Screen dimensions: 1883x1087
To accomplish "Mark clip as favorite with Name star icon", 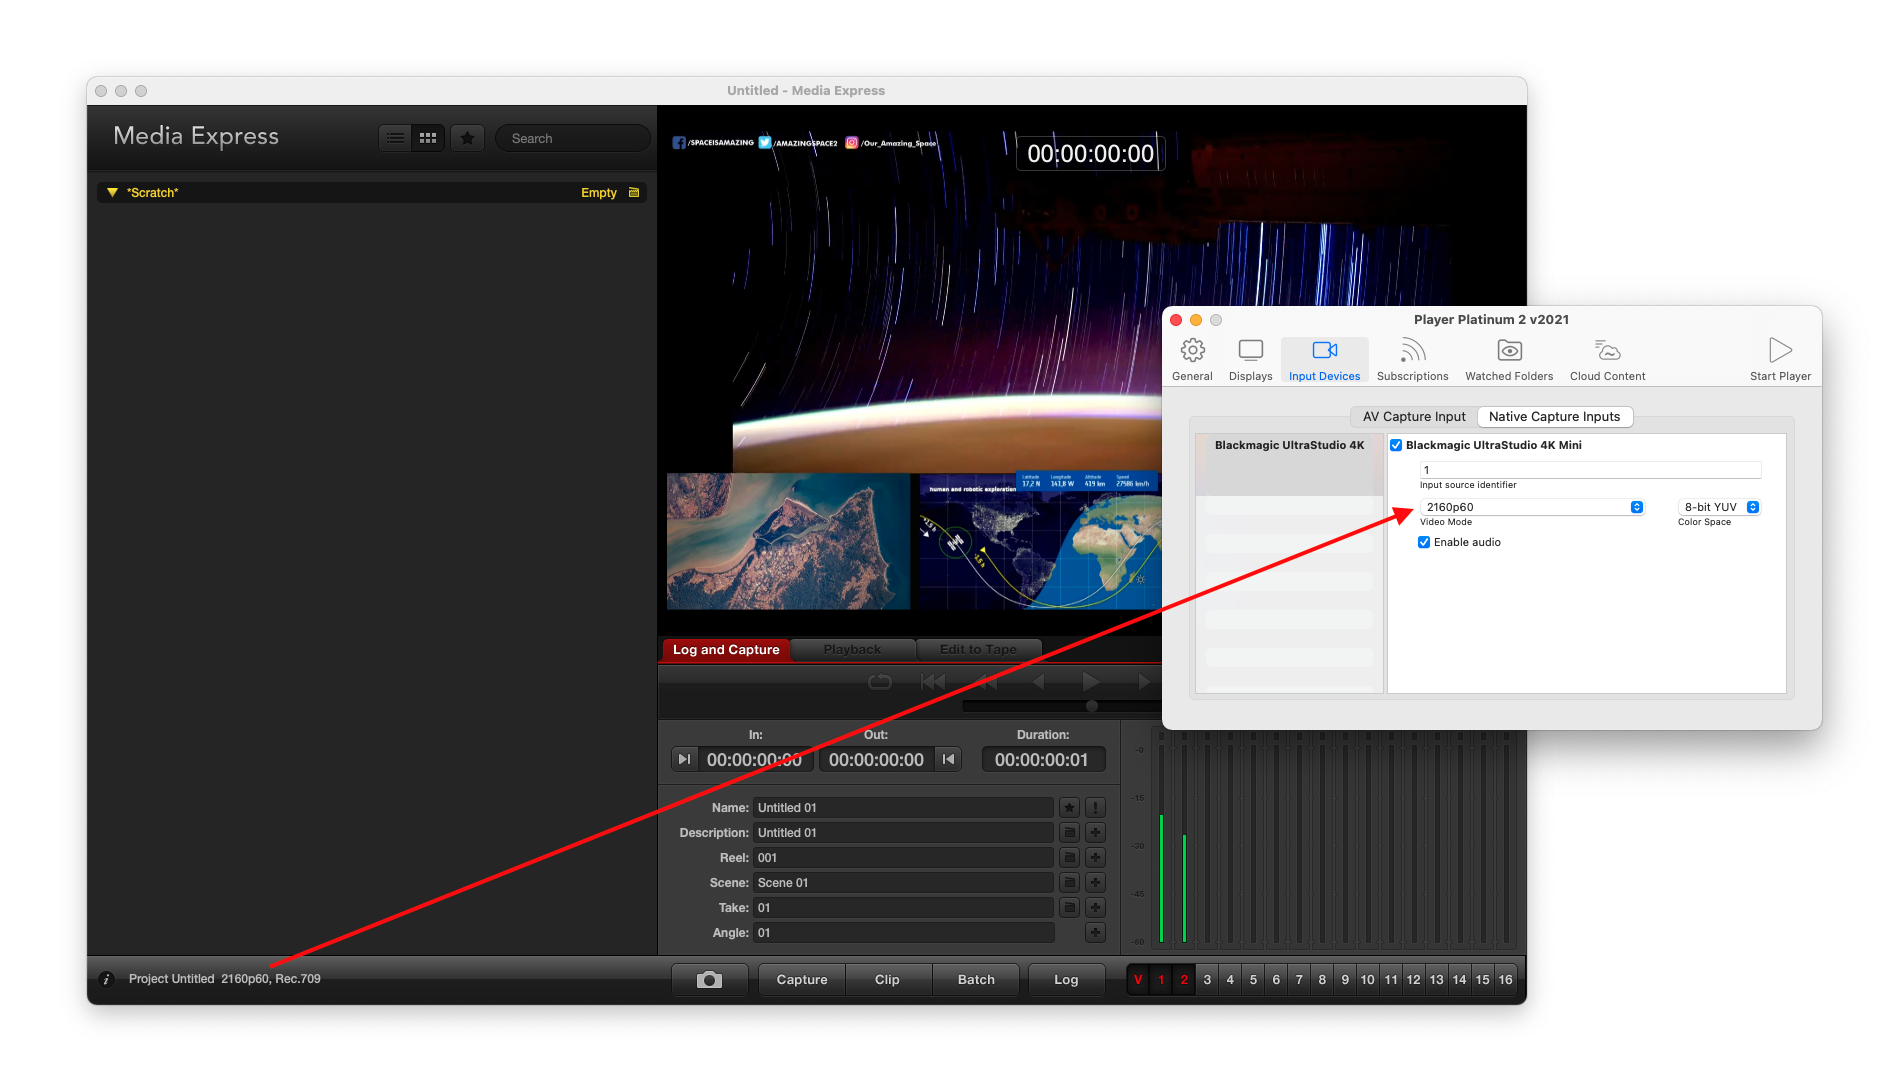I will [1070, 808].
